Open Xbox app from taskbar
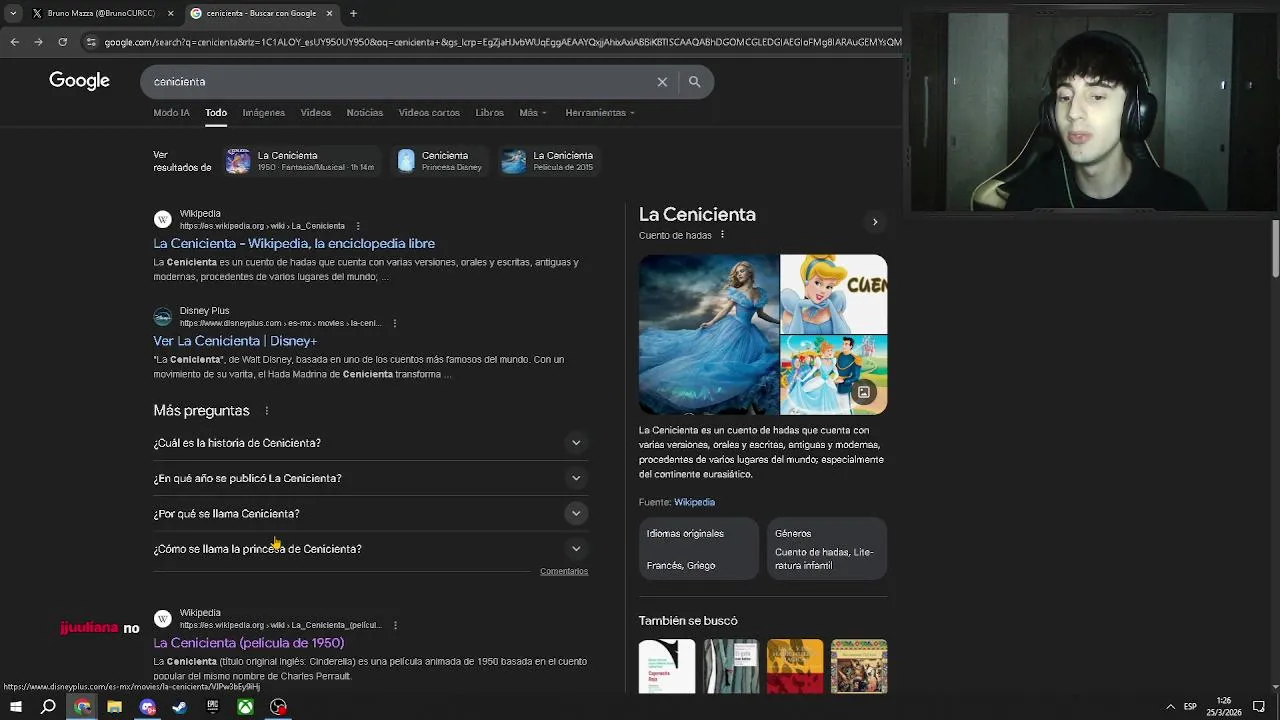This screenshot has height=720, width=1280. (245, 707)
